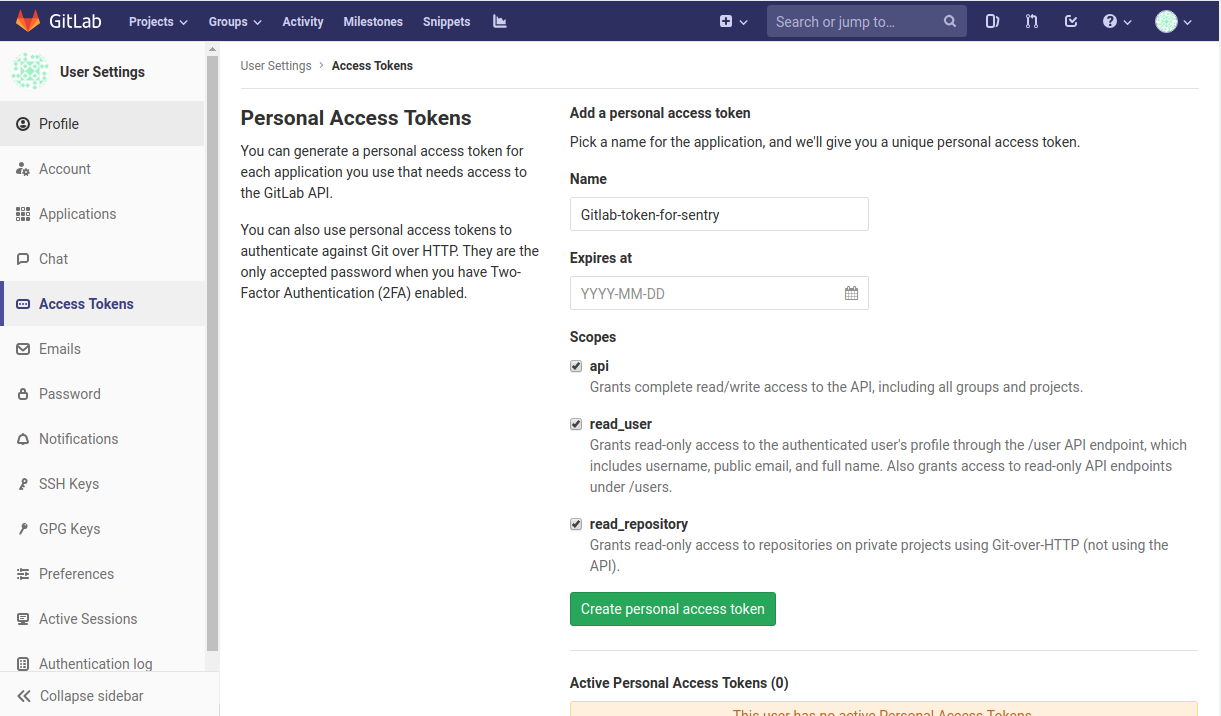The image size is (1221, 716).
Task: Toggle the api scope checkbox
Action: [x=576, y=366]
